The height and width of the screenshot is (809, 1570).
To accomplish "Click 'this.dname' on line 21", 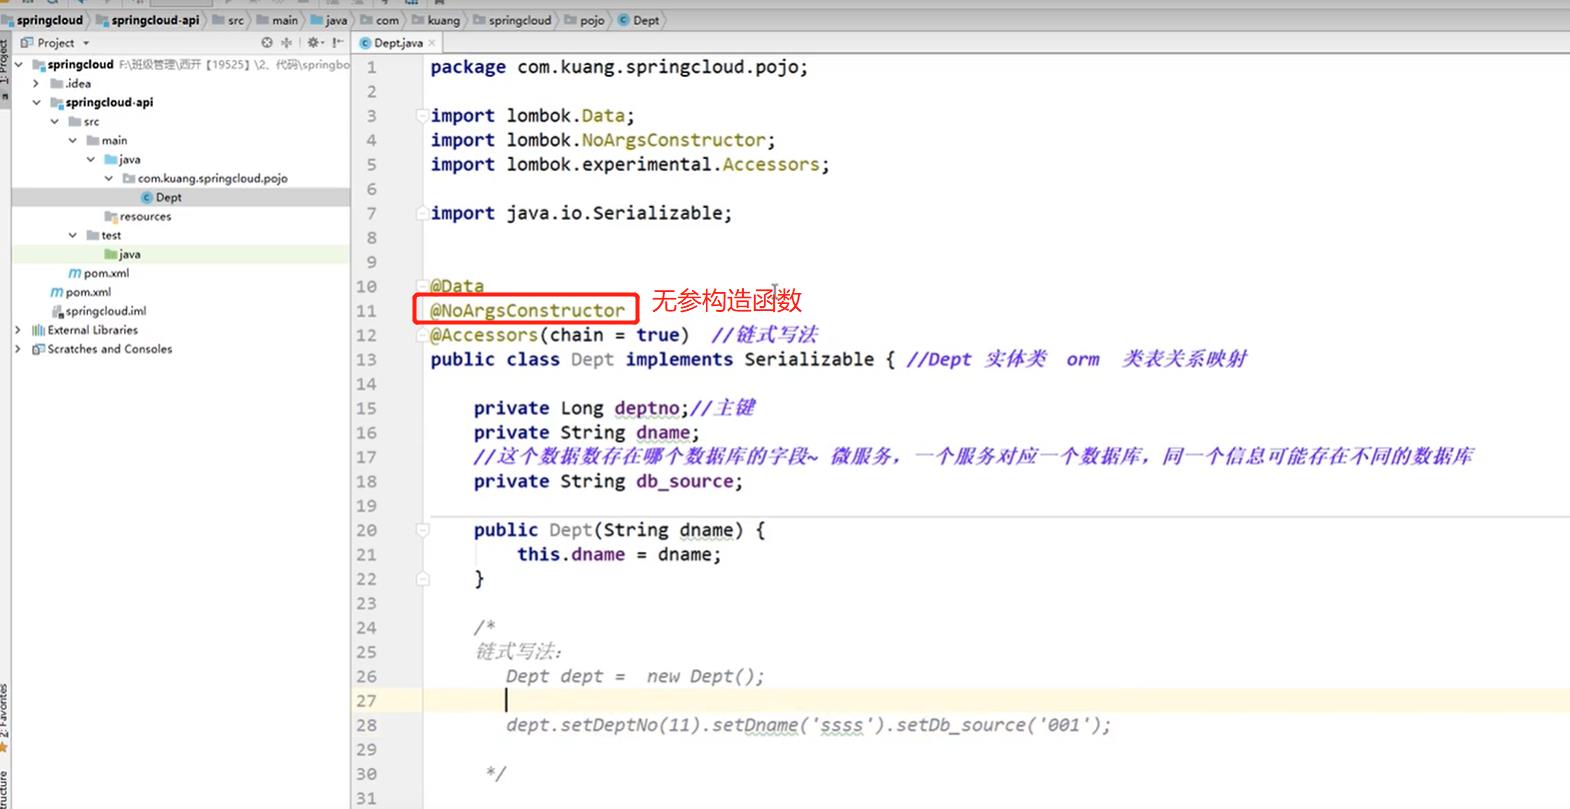I will [571, 554].
